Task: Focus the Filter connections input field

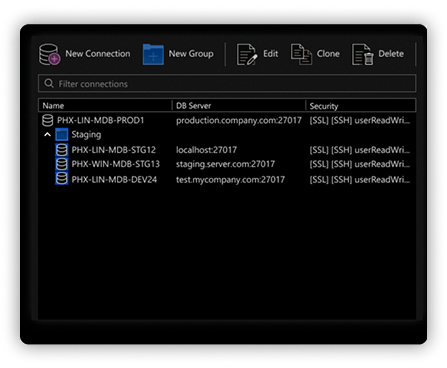Action: 227,83
